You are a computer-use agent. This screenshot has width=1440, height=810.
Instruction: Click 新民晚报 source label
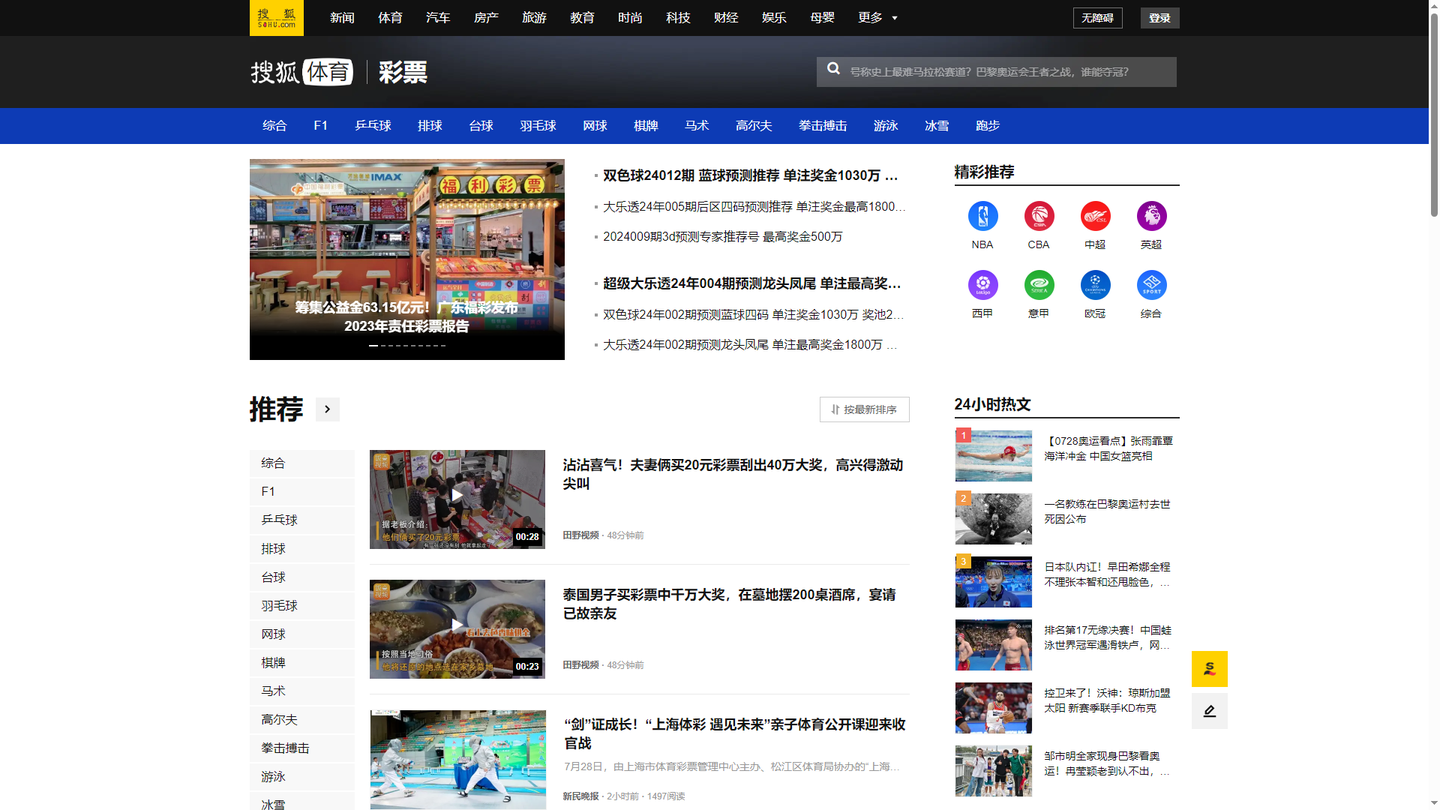point(581,796)
